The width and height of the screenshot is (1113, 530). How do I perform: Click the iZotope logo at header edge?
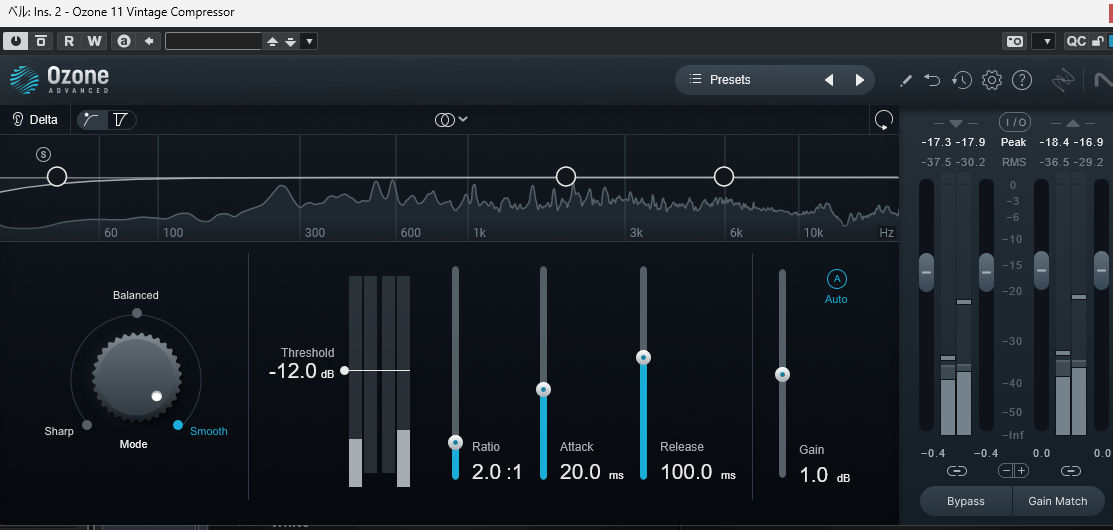[1102, 79]
